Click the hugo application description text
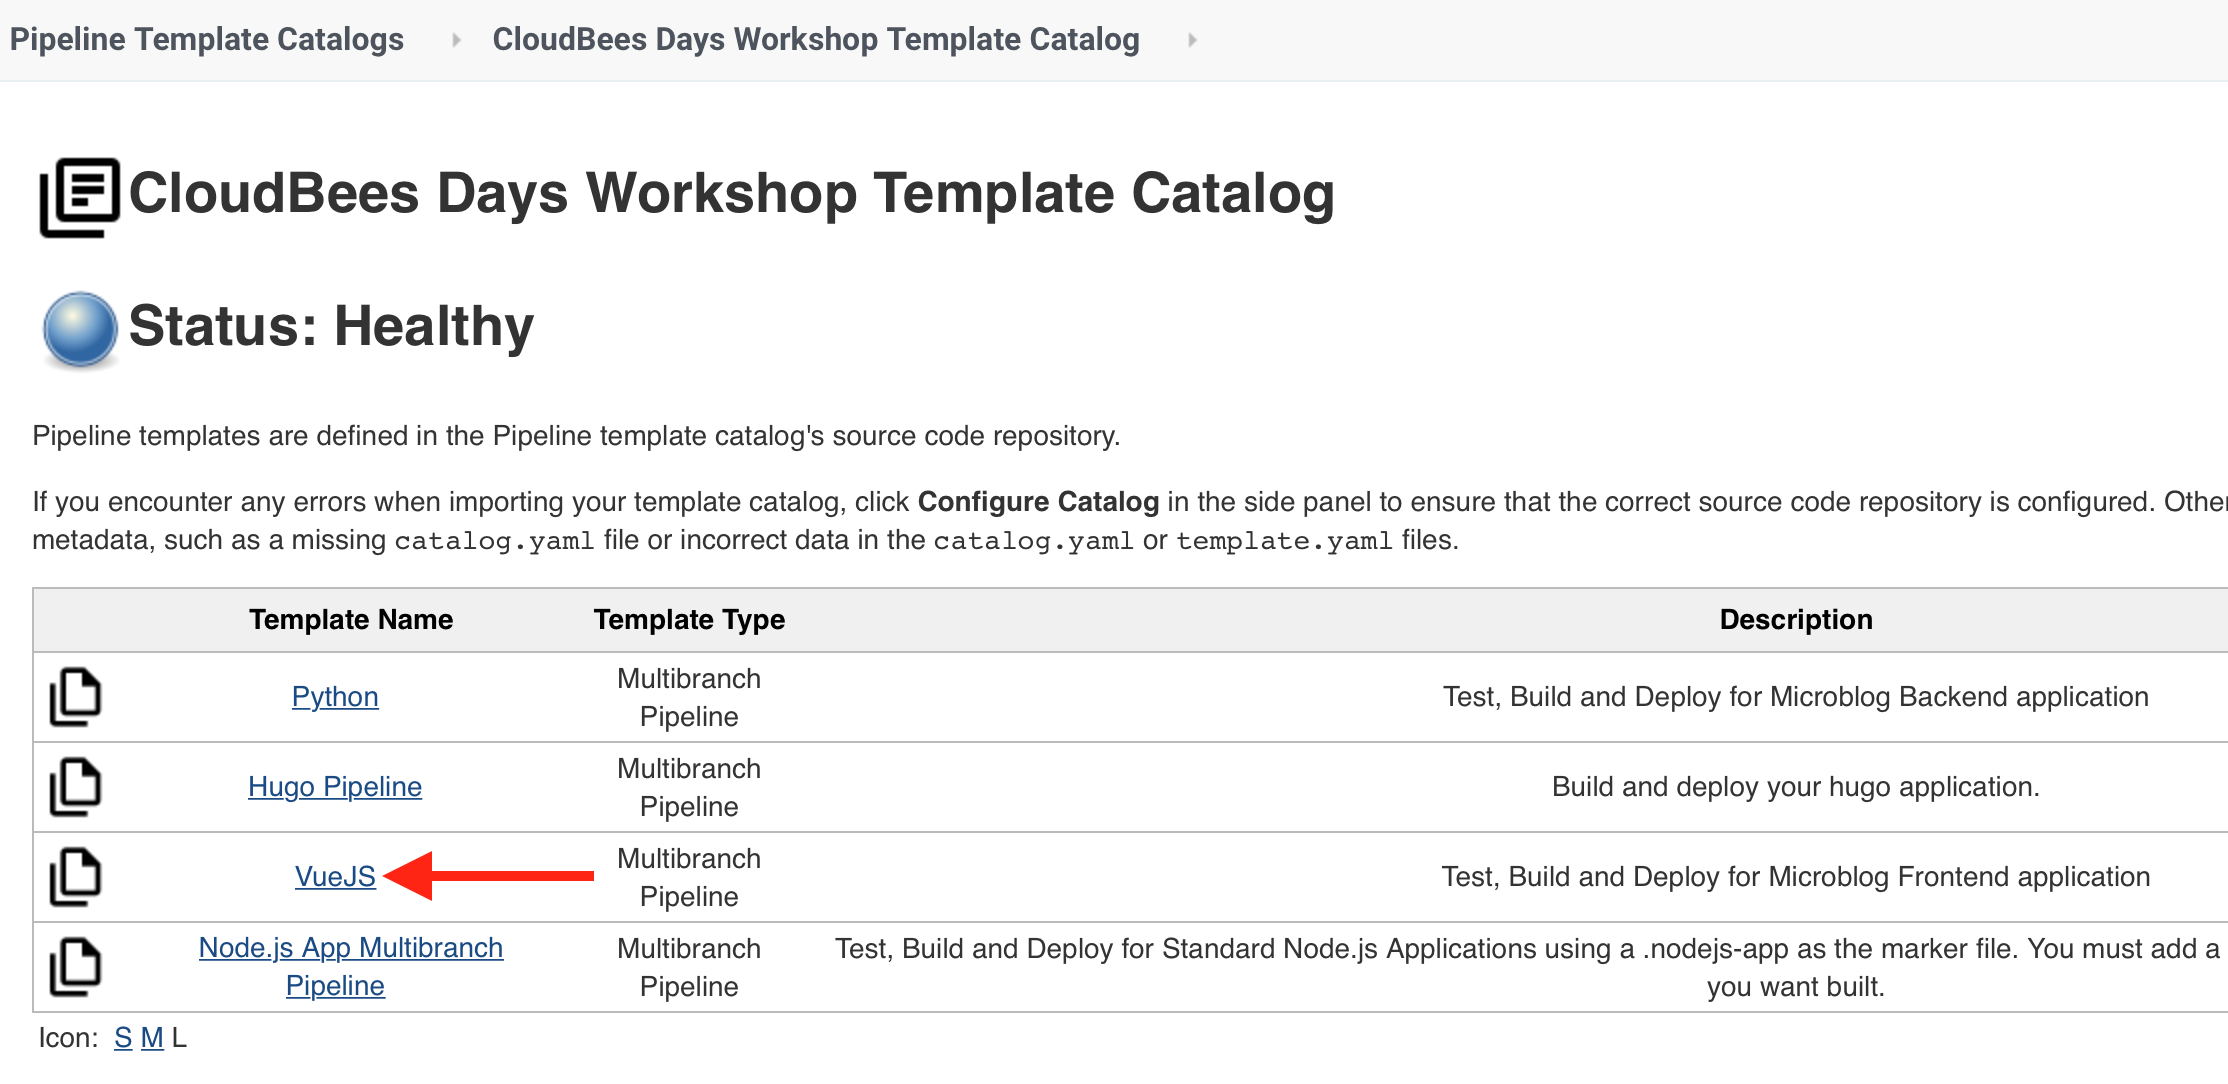This screenshot has height=1084, width=2228. (1796, 787)
